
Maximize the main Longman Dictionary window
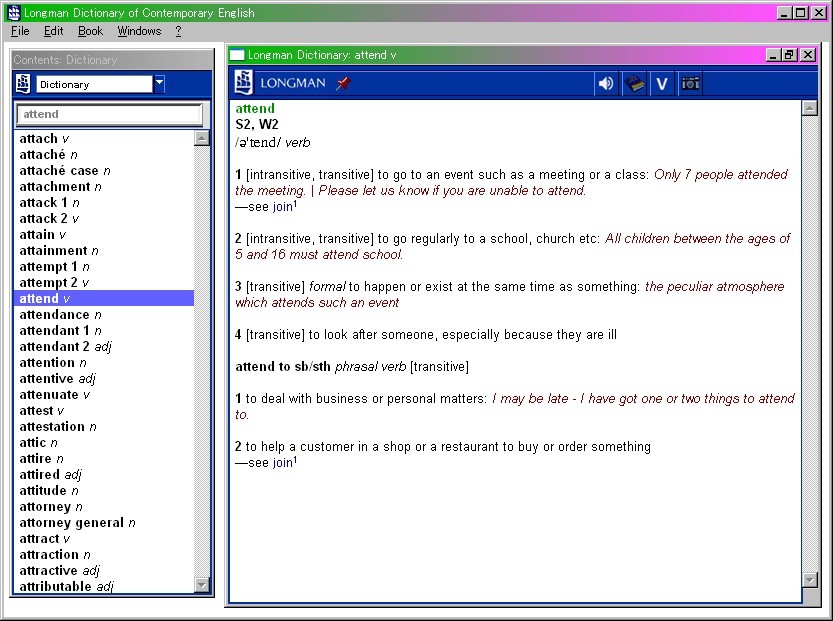coord(801,13)
